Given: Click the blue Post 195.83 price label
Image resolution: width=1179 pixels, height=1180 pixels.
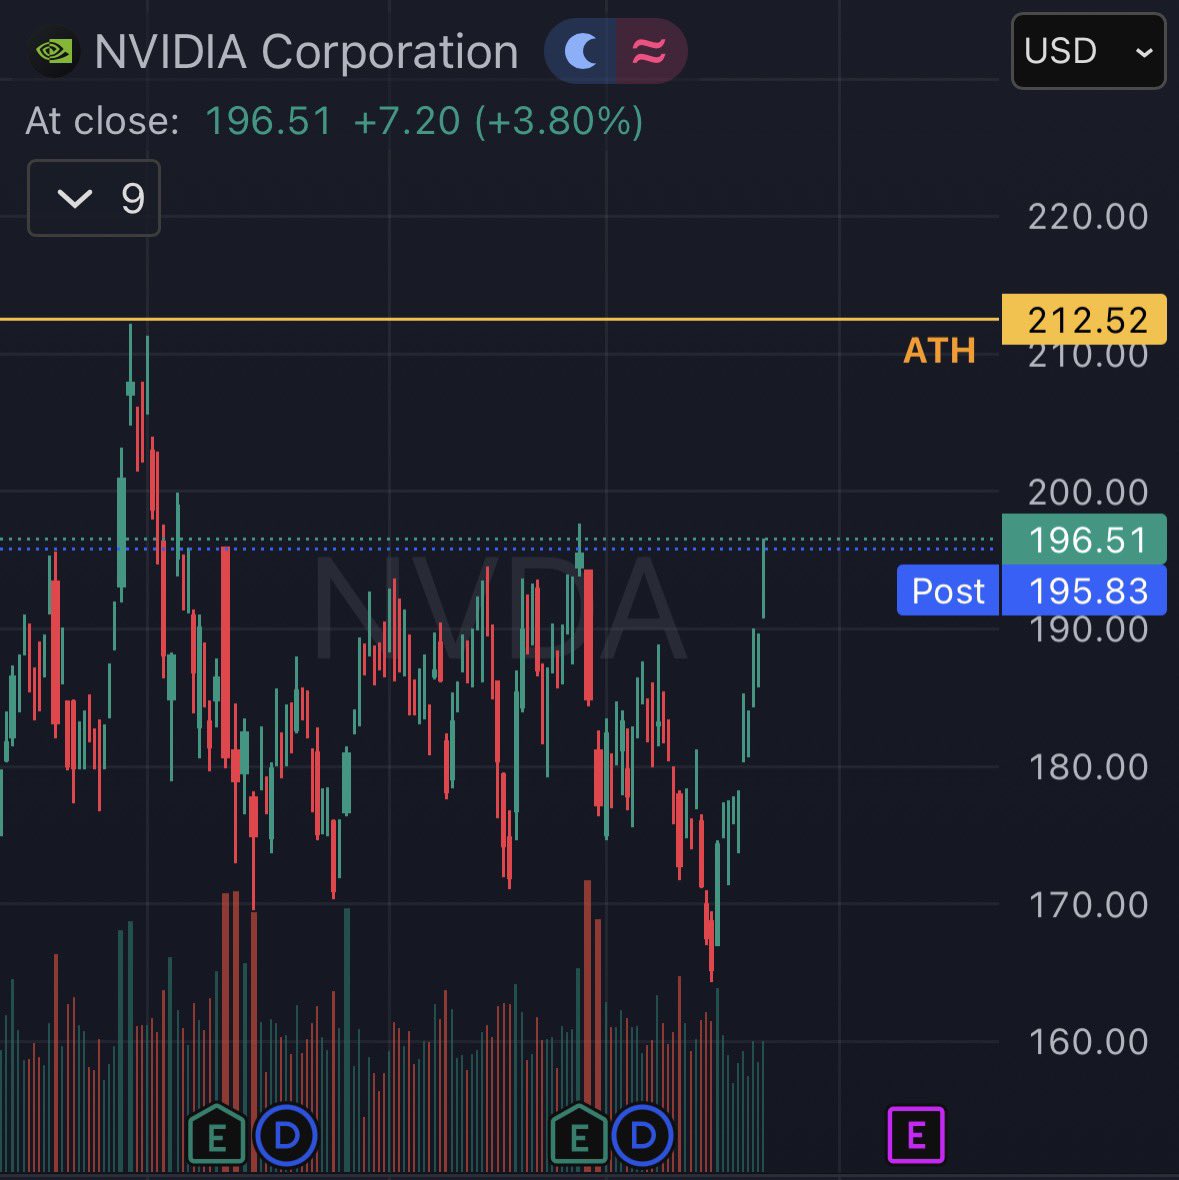Looking at the screenshot, I should click(1032, 590).
